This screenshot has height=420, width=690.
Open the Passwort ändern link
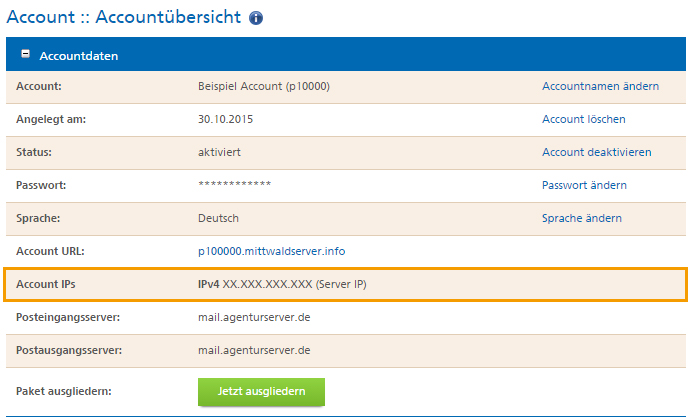click(x=584, y=185)
